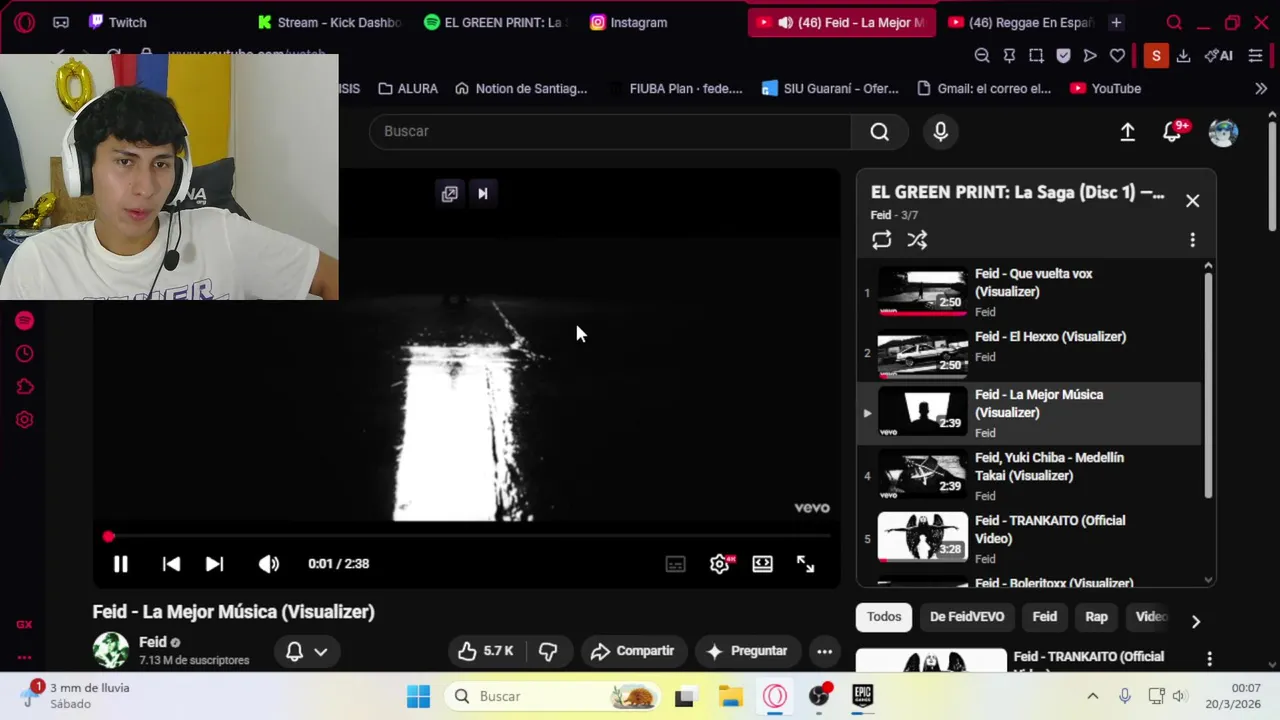Skip to next video with player control
Screen dimensions: 1280x720
coord(214,564)
